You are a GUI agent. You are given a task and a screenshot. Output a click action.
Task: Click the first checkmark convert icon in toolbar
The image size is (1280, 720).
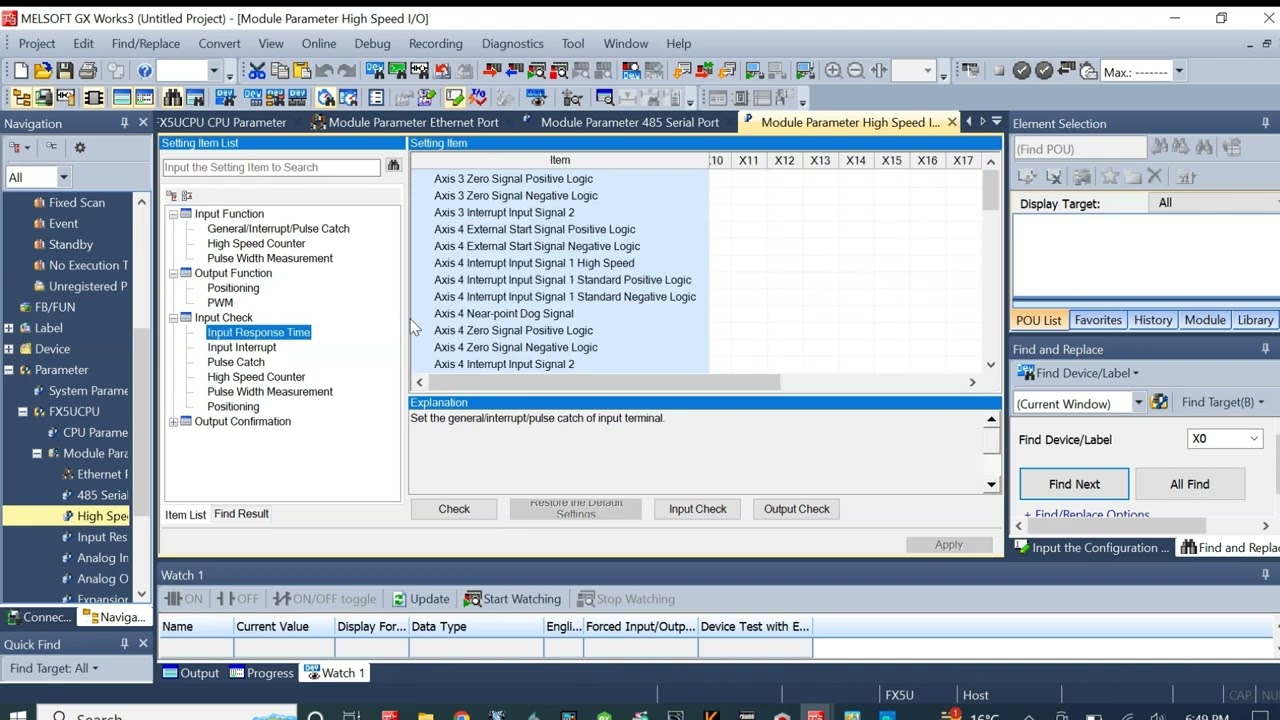[x=1021, y=71]
